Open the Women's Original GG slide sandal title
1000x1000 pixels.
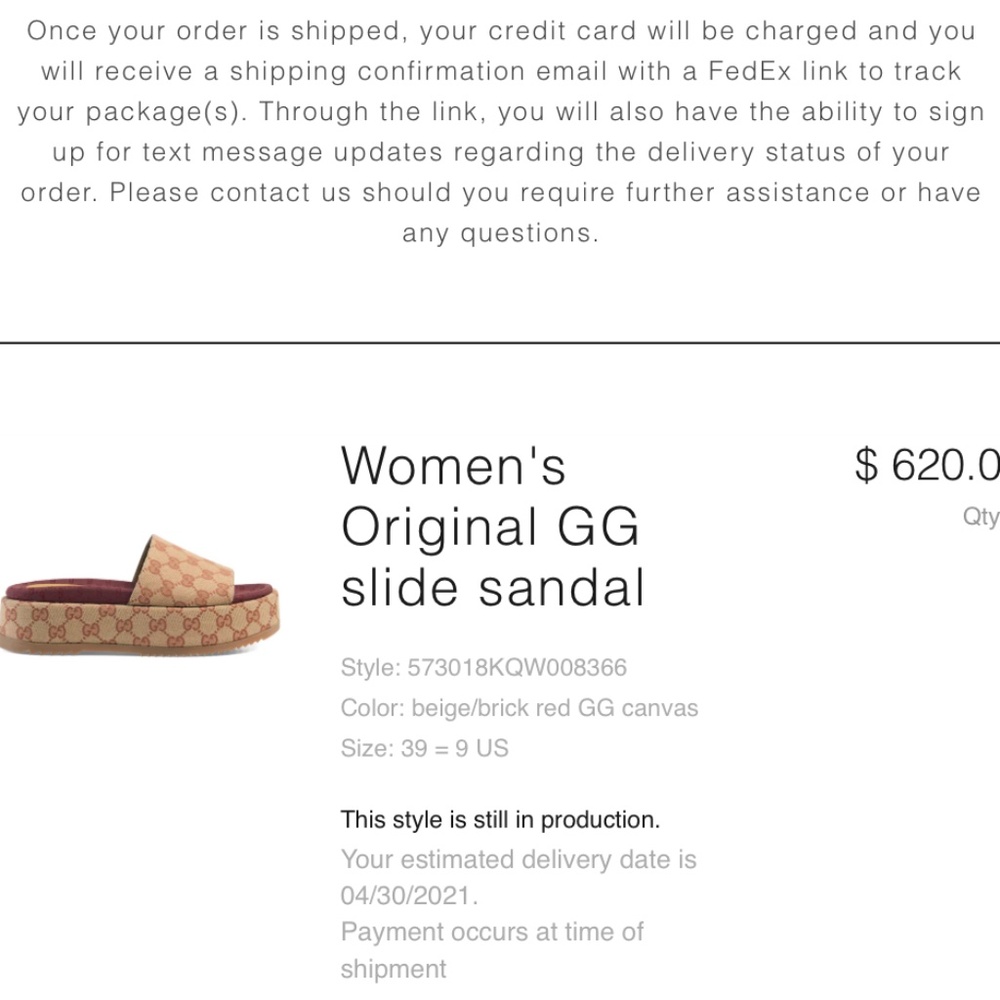tap(492, 526)
